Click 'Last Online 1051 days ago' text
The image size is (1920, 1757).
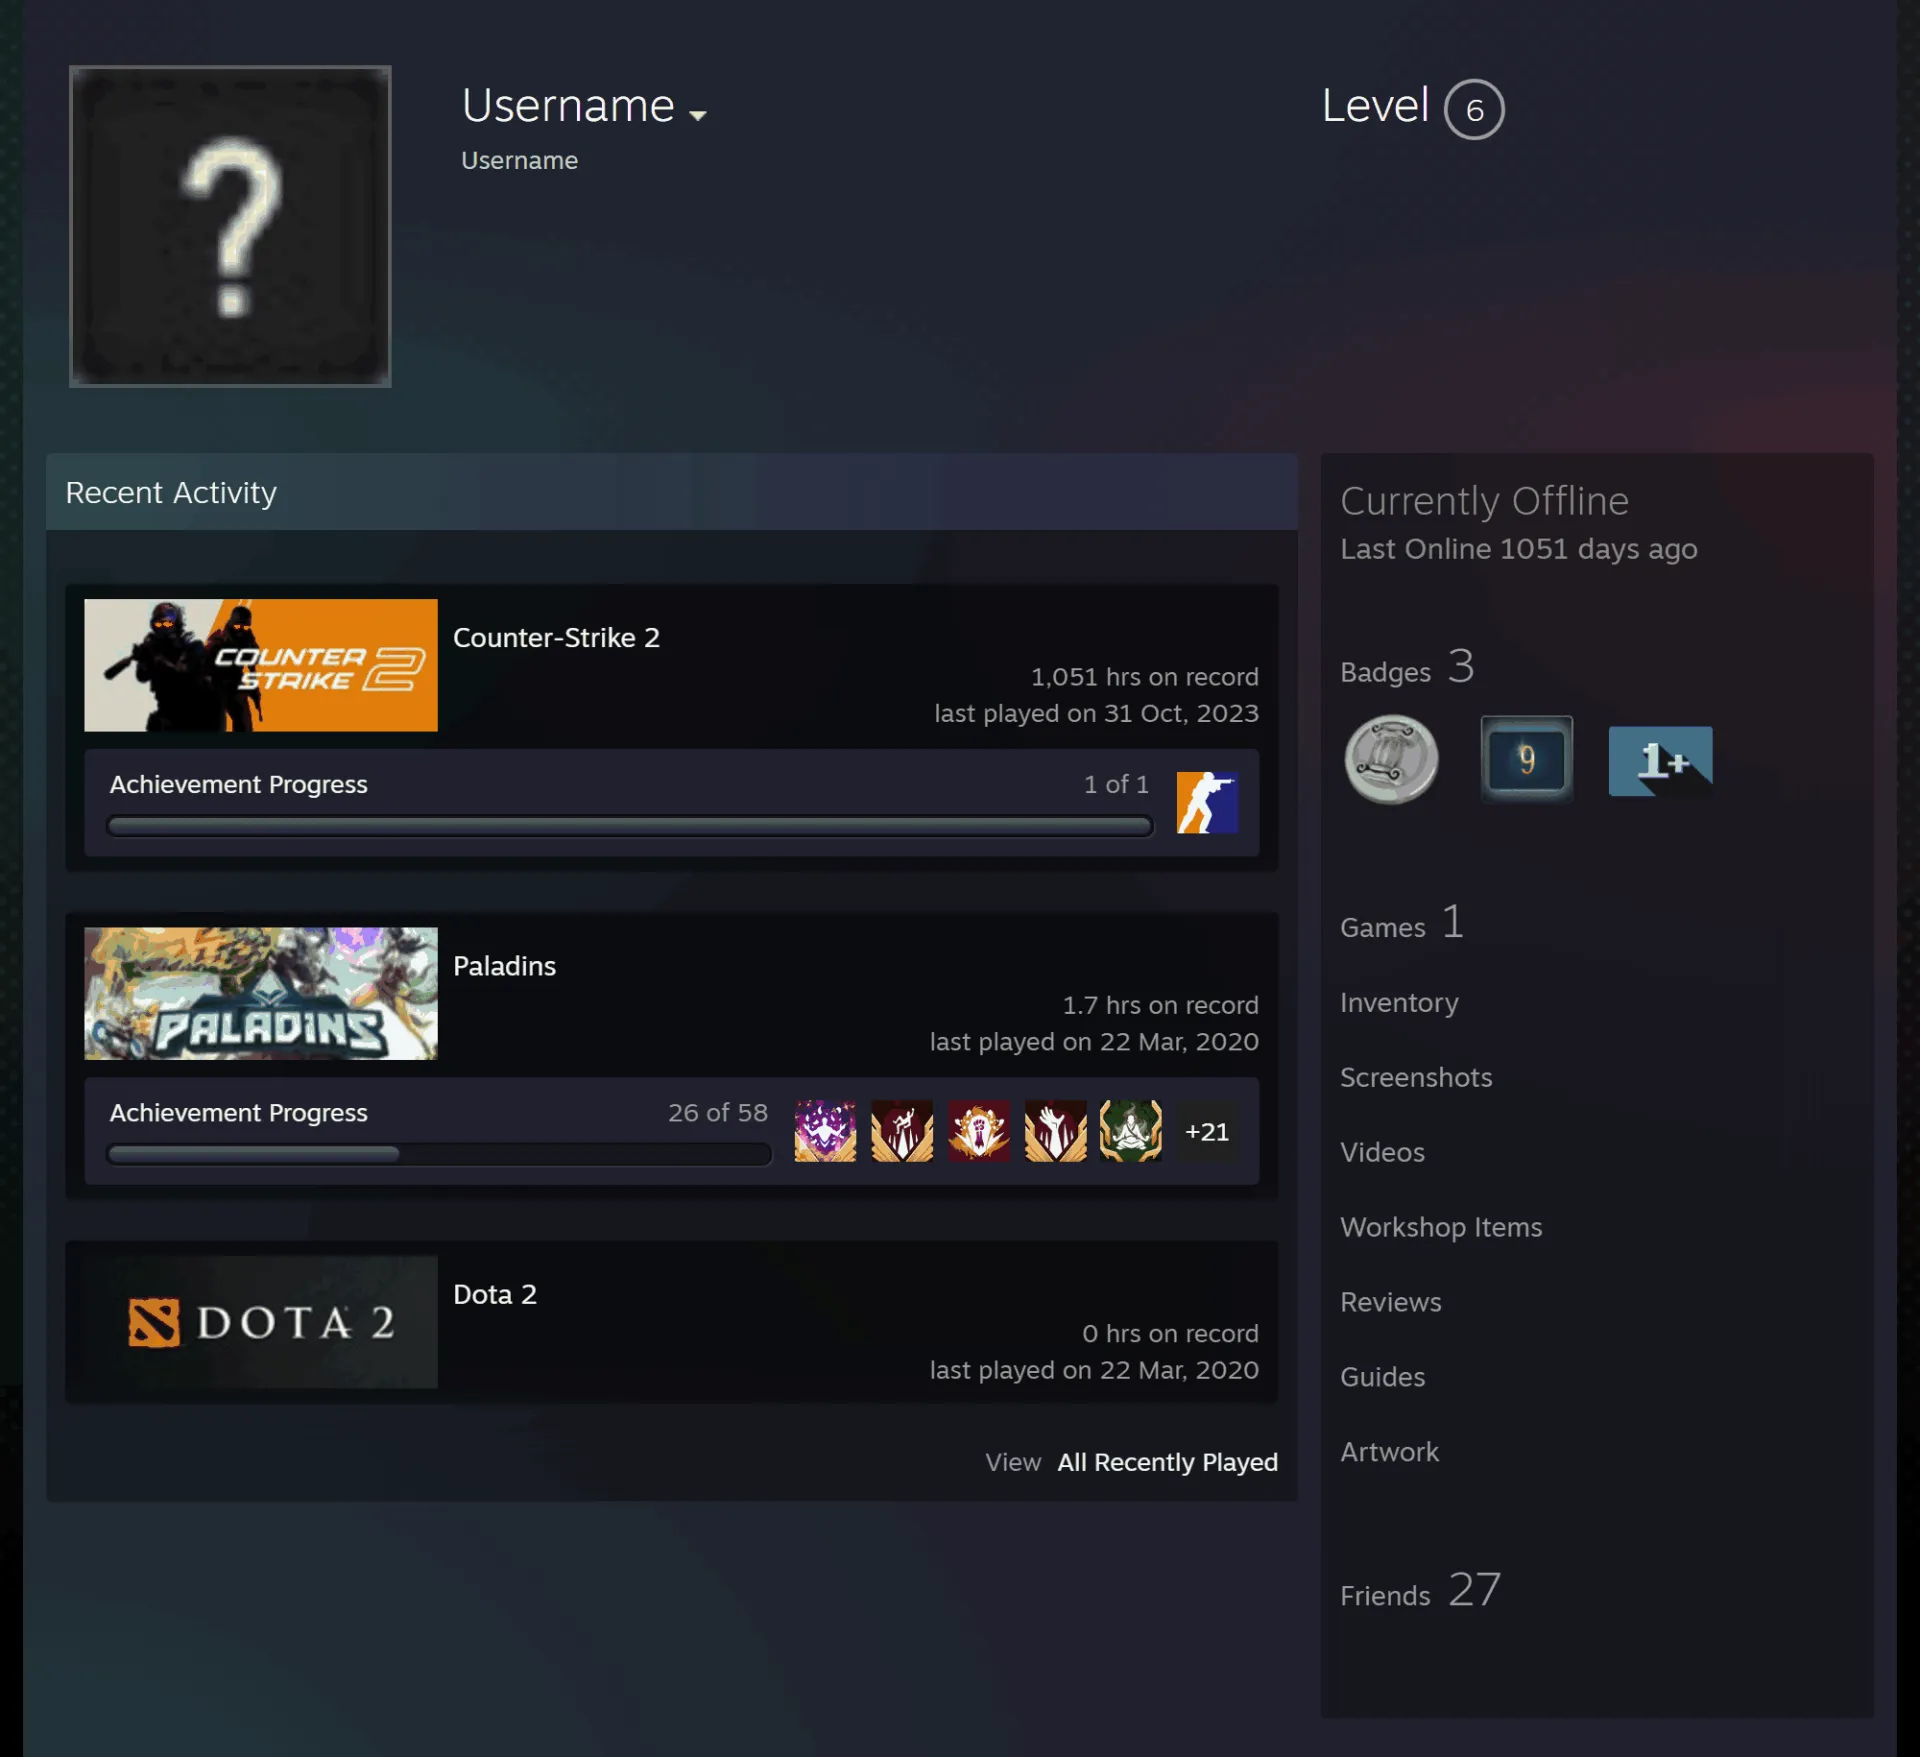pos(1518,549)
